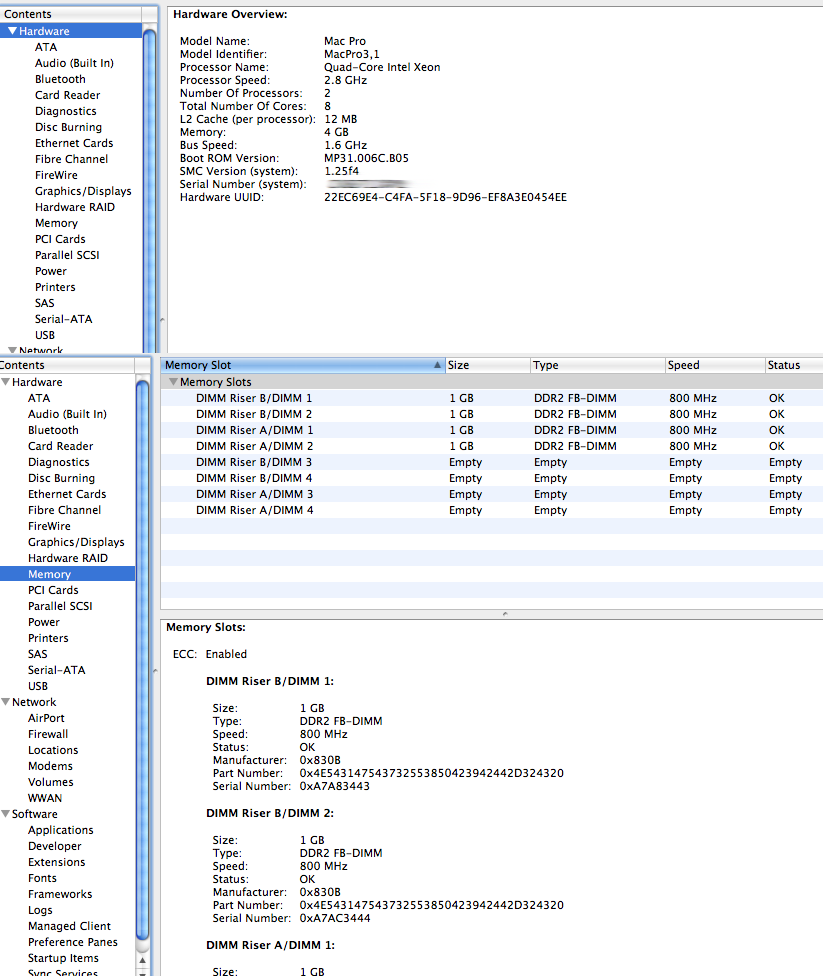Select Diagnostics in the lower Contents list
The image size is (823, 976).
pyautogui.click(x=59, y=462)
